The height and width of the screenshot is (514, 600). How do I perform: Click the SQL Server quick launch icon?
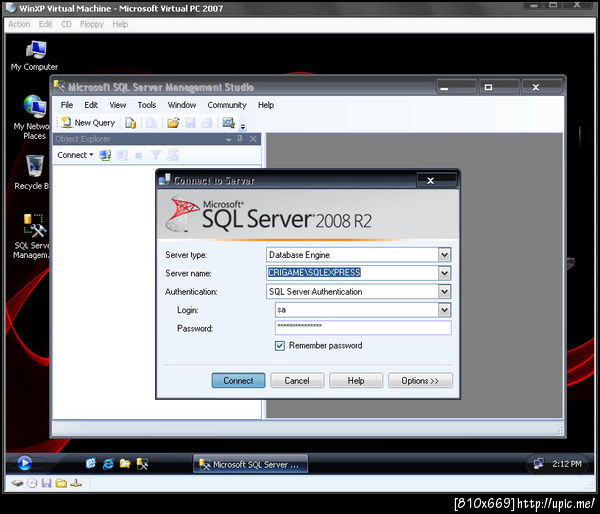[142, 464]
